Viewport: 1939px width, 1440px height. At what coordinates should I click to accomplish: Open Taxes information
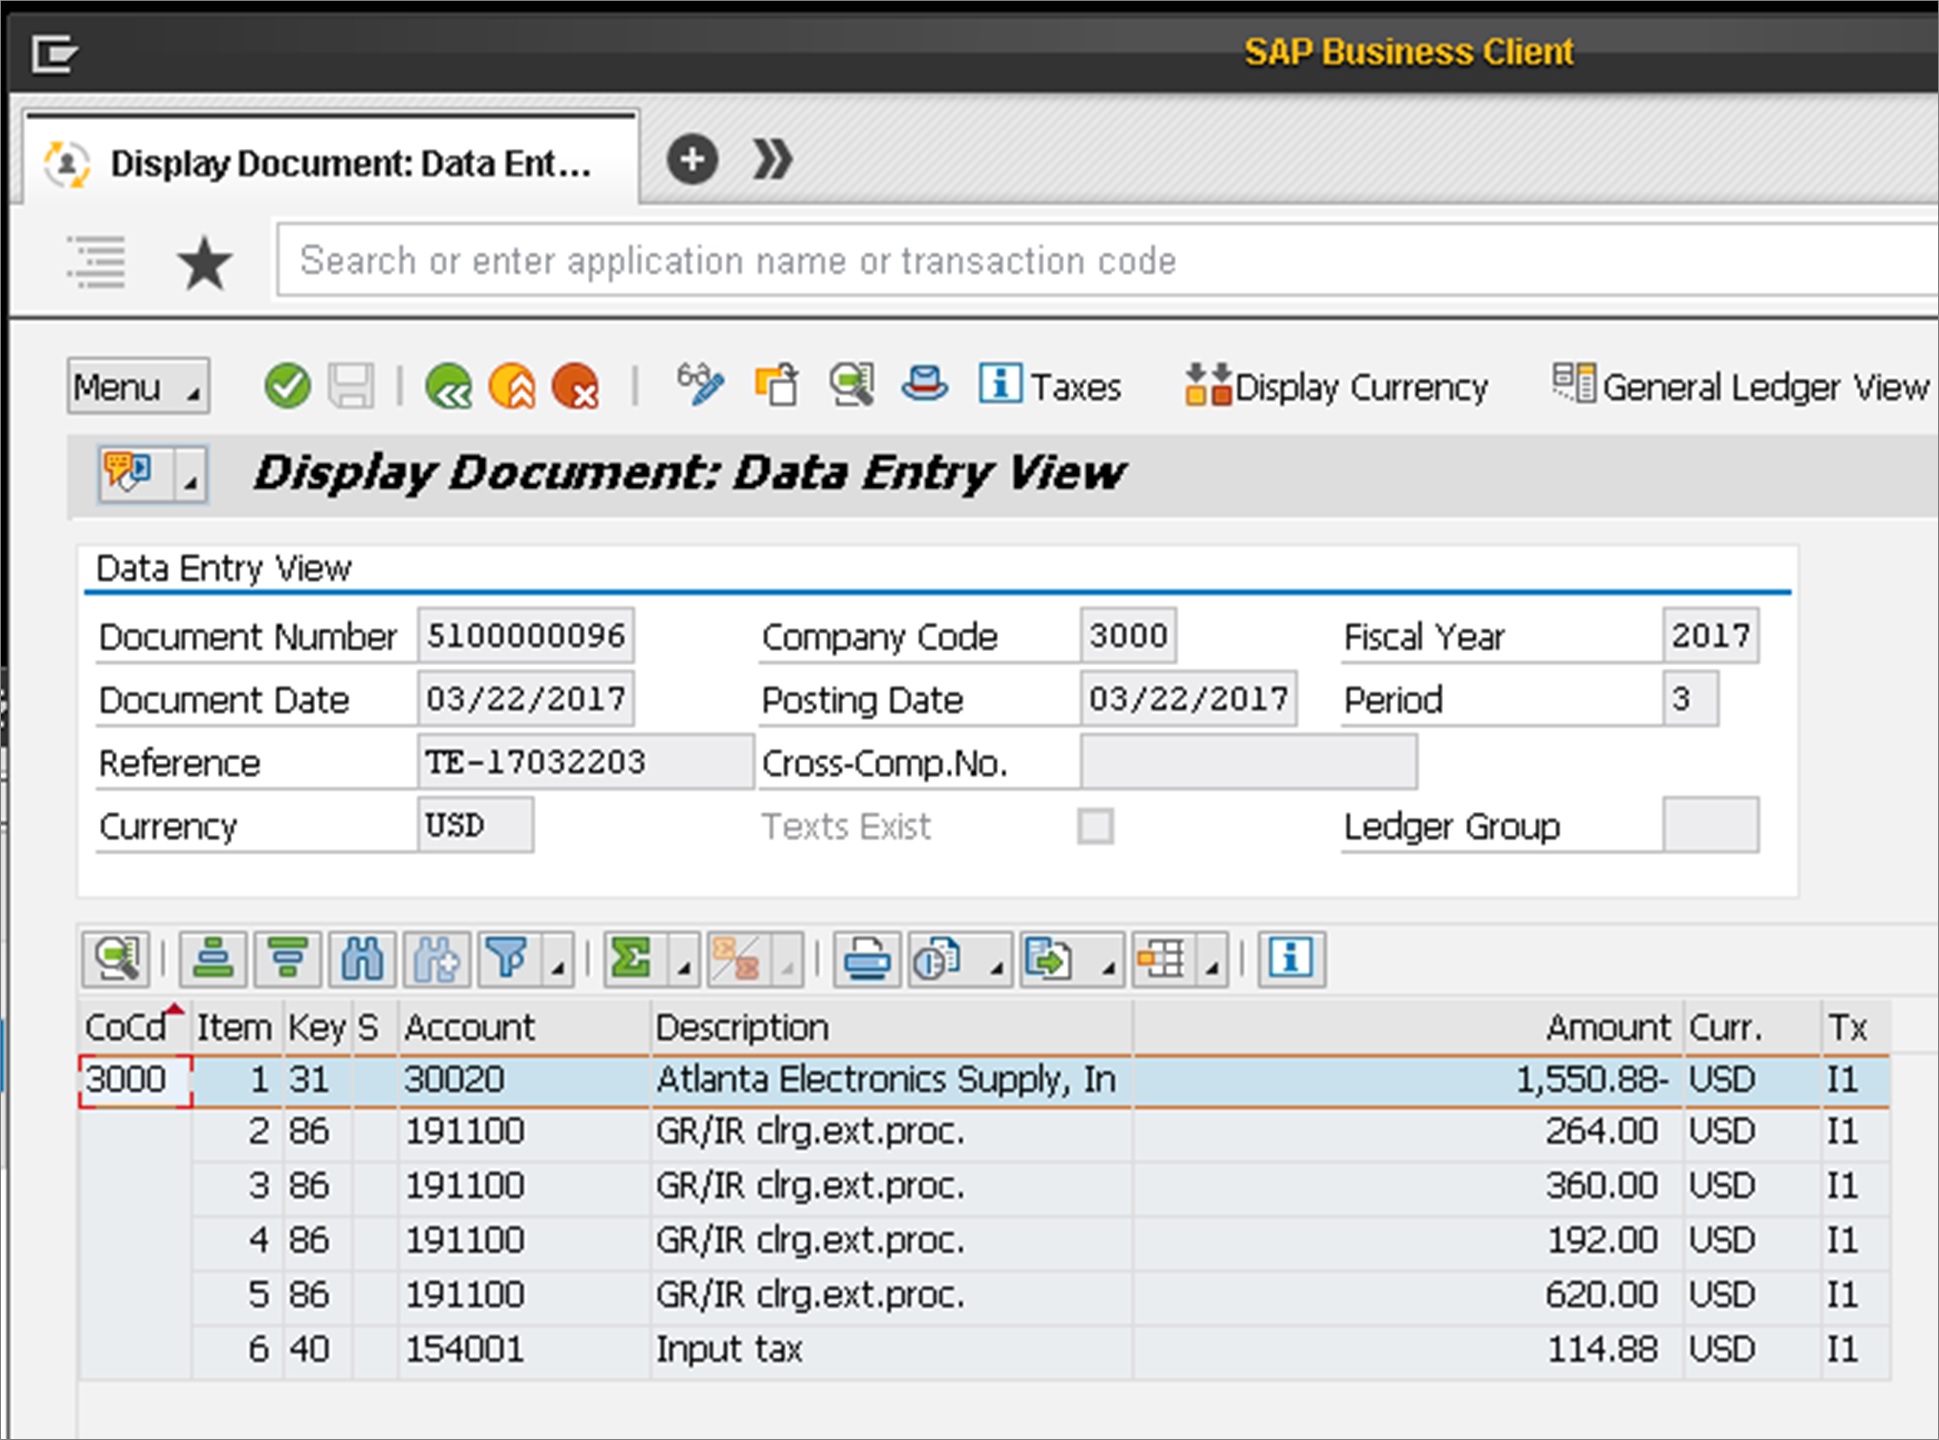1050,386
